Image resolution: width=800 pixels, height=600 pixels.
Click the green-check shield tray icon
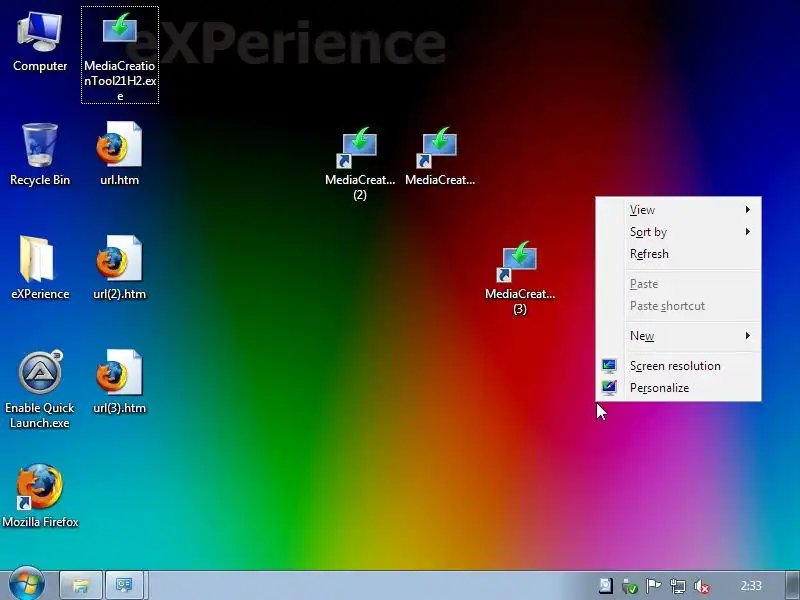pos(630,586)
